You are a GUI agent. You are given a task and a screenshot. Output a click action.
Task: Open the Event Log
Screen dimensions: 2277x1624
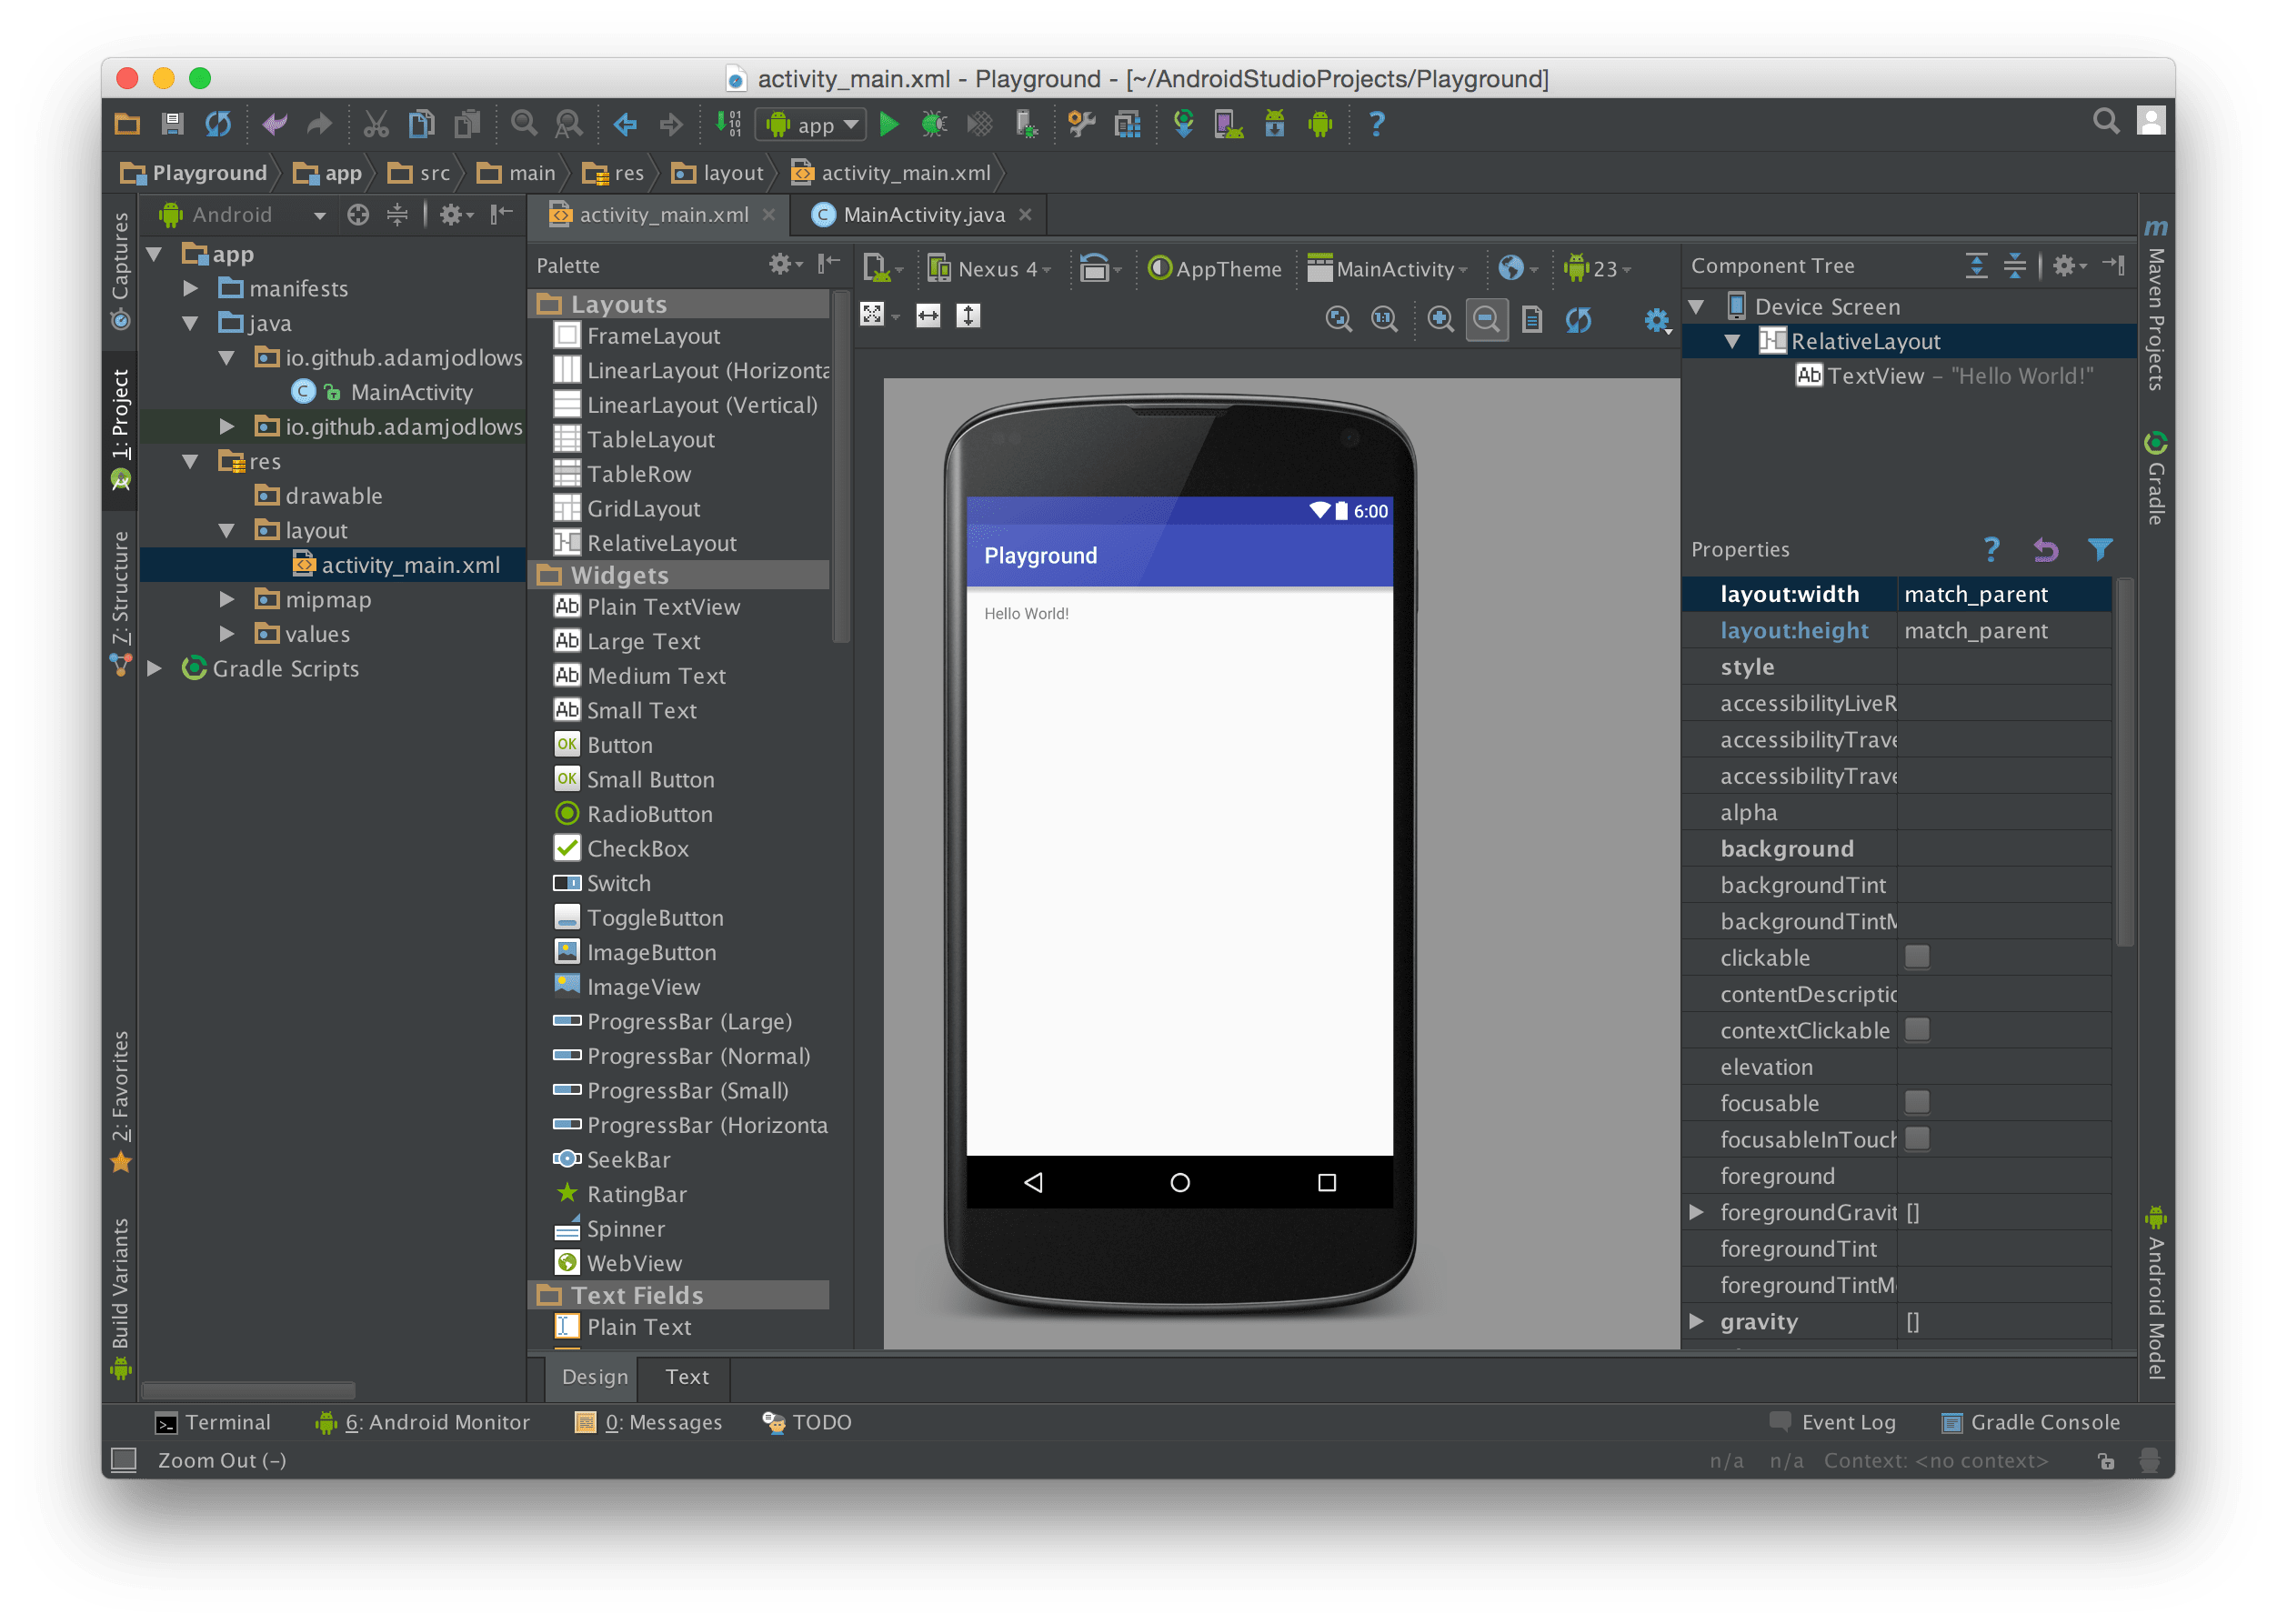click(1832, 1422)
